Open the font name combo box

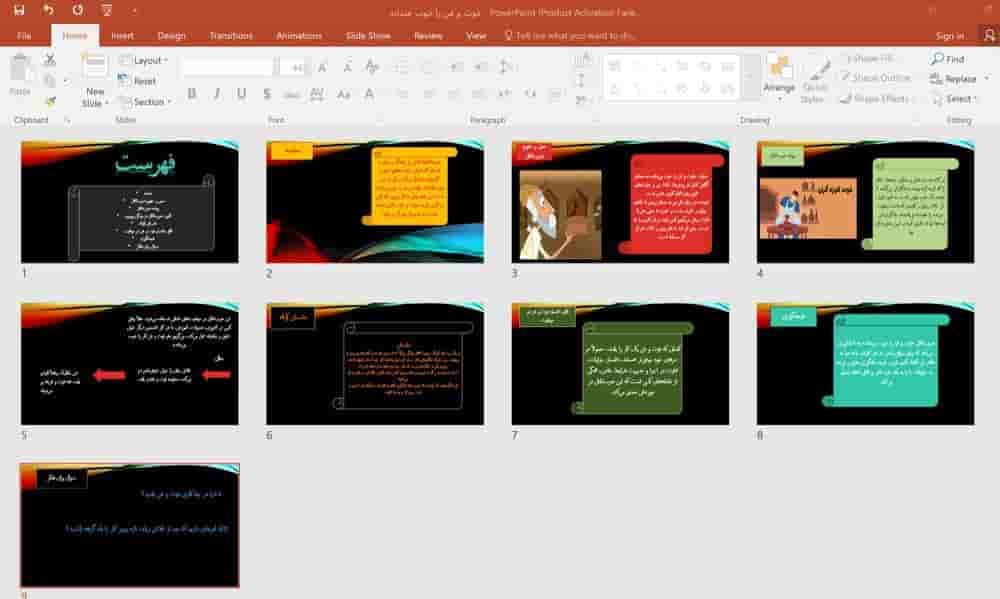230,67
